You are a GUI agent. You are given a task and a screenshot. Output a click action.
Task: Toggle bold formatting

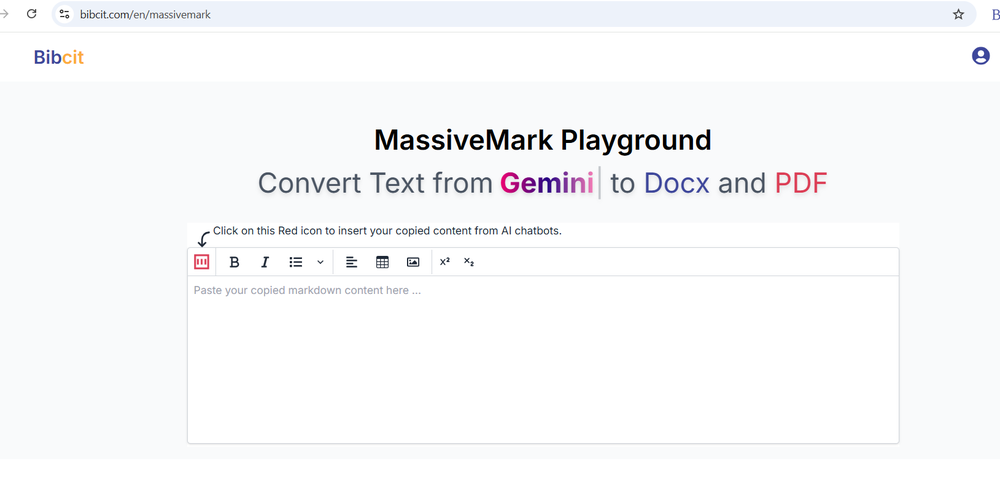tap(234, 262)
